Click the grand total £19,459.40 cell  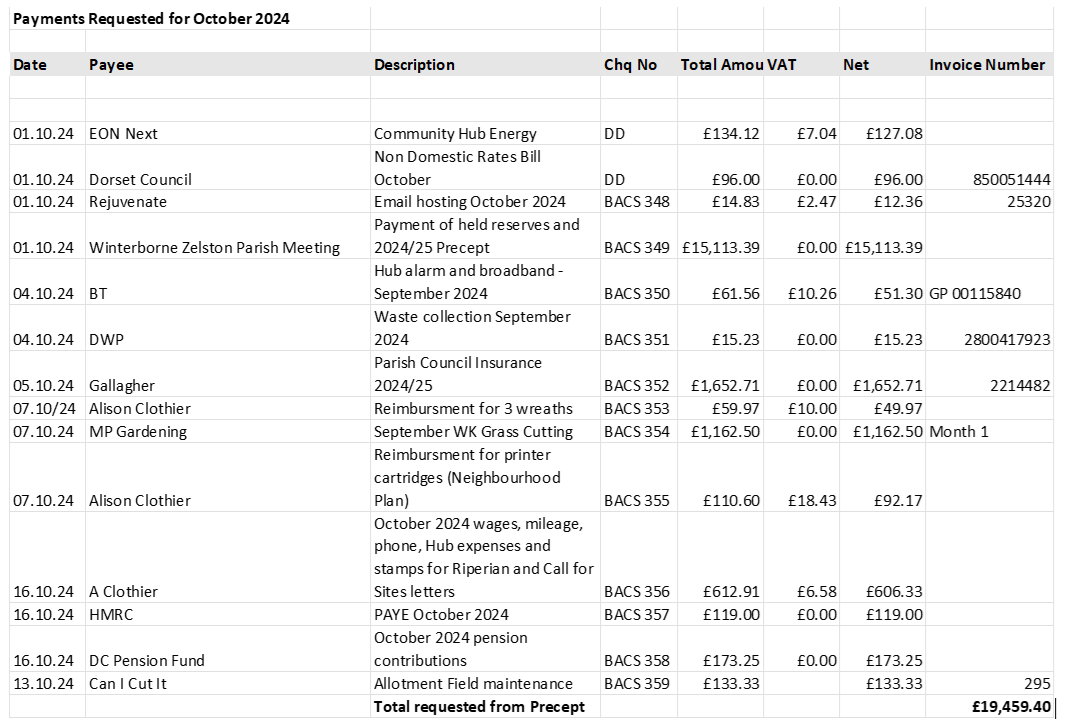[1010, 707]
